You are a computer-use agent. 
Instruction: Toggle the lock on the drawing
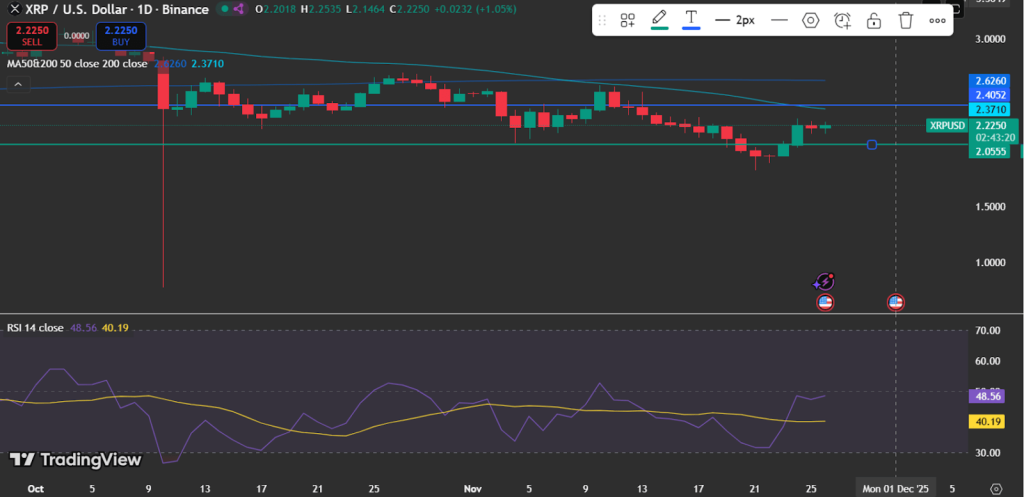[x=874, y=20]
